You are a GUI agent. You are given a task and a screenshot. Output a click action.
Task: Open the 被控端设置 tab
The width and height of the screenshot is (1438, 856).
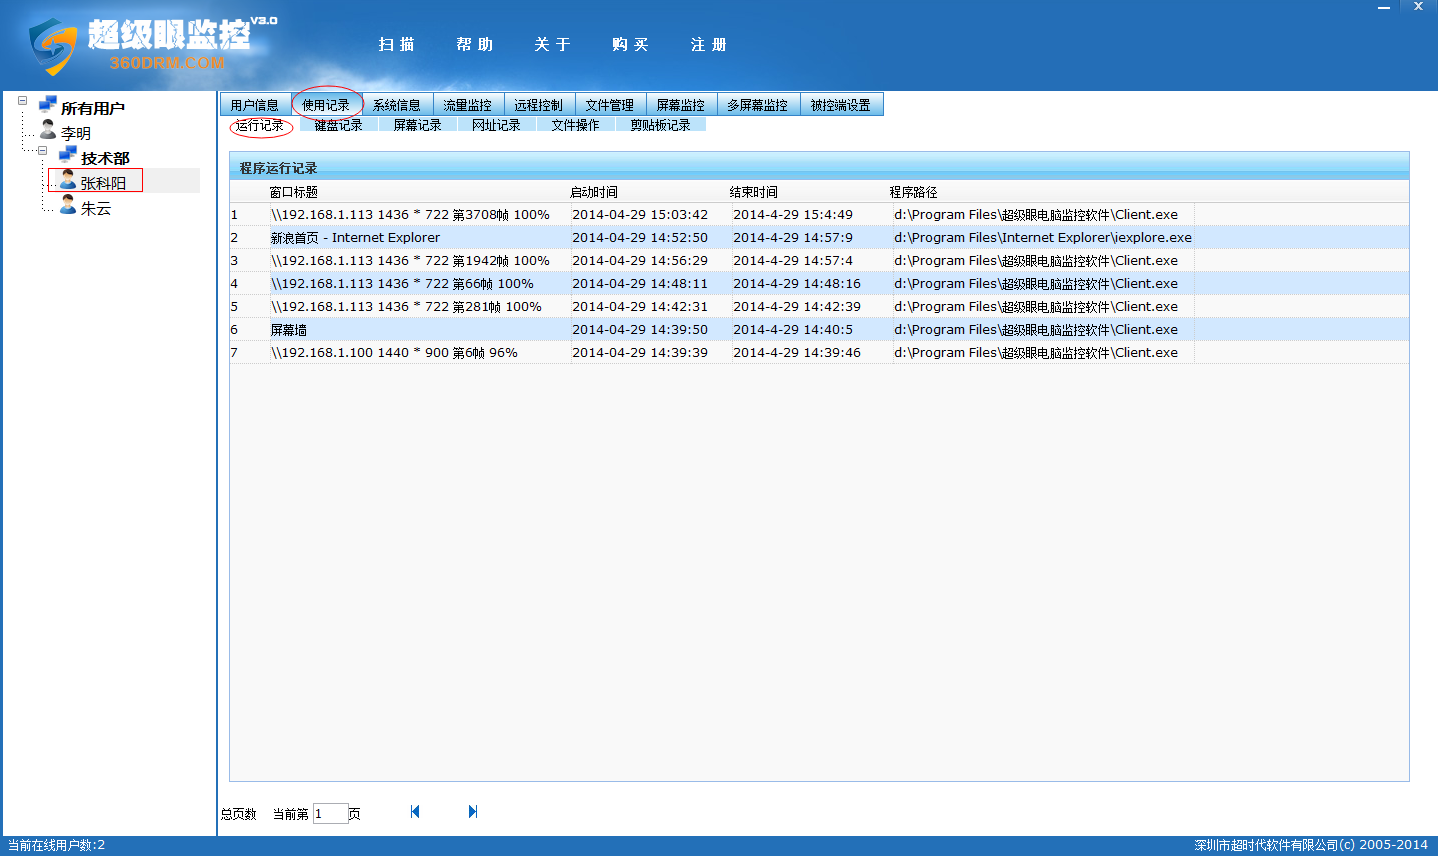842,103
